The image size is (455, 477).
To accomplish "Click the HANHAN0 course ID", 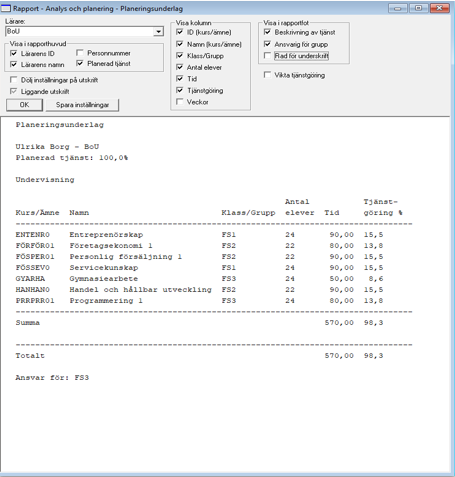I will click(32, 290).
